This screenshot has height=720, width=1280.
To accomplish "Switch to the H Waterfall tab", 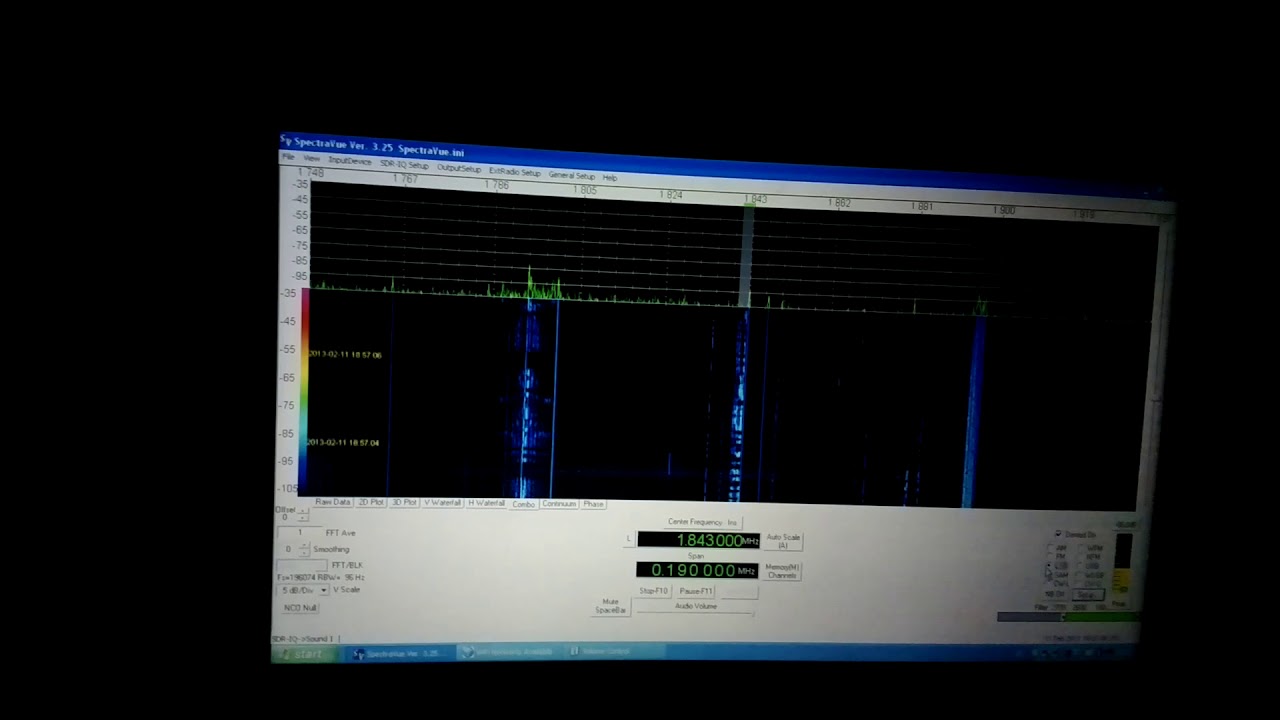I will pos(487,503).
